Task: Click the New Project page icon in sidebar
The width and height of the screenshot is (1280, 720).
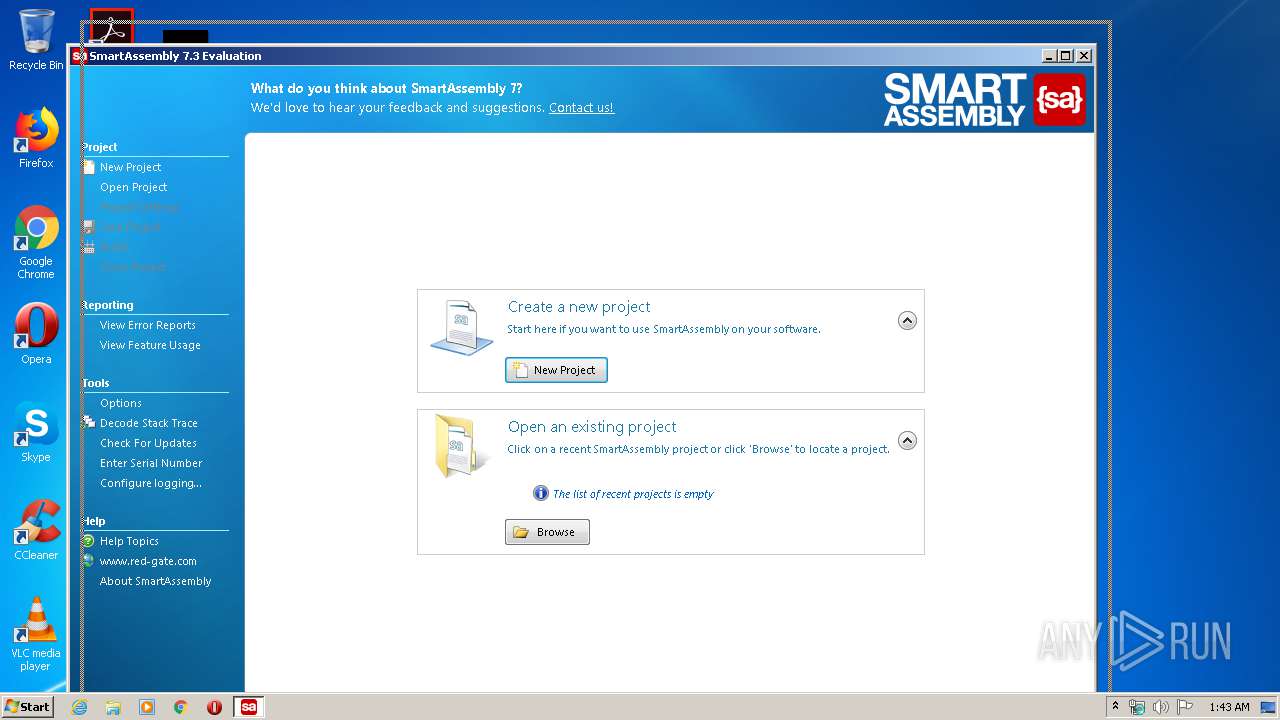Action: click(x=89, y=167)
